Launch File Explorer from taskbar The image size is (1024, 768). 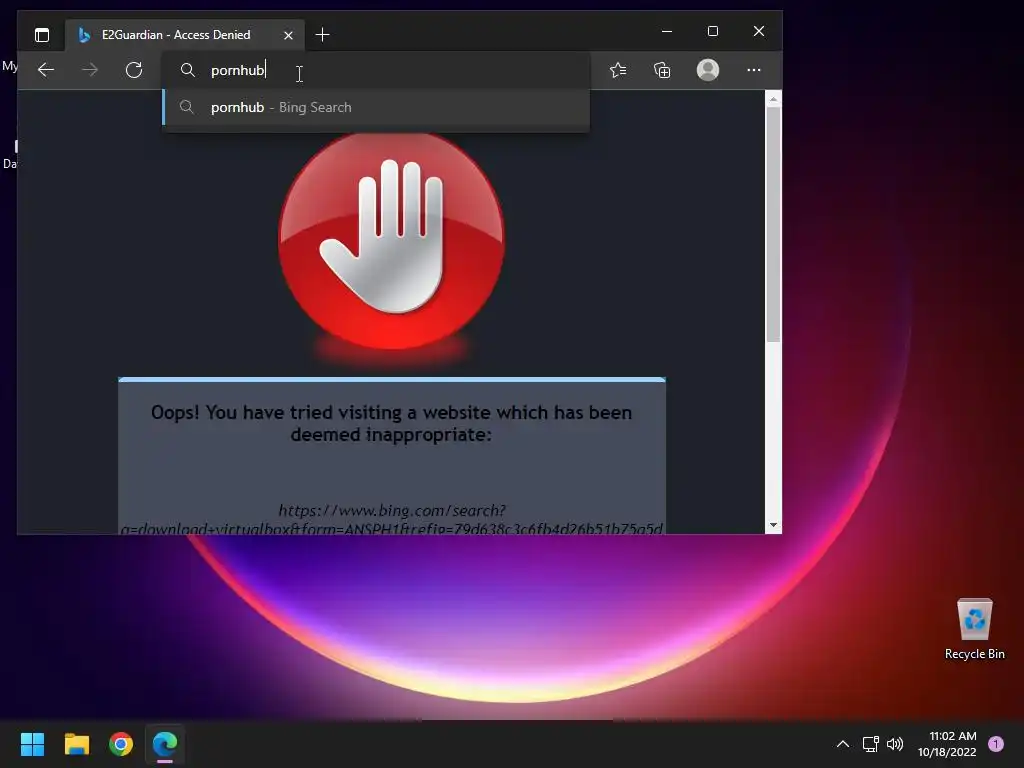[76, 744]
